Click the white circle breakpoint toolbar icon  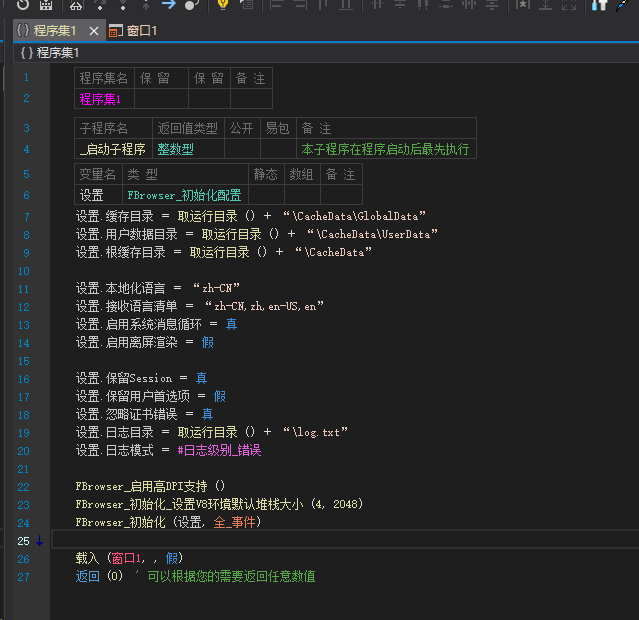[x=191, y=5]
